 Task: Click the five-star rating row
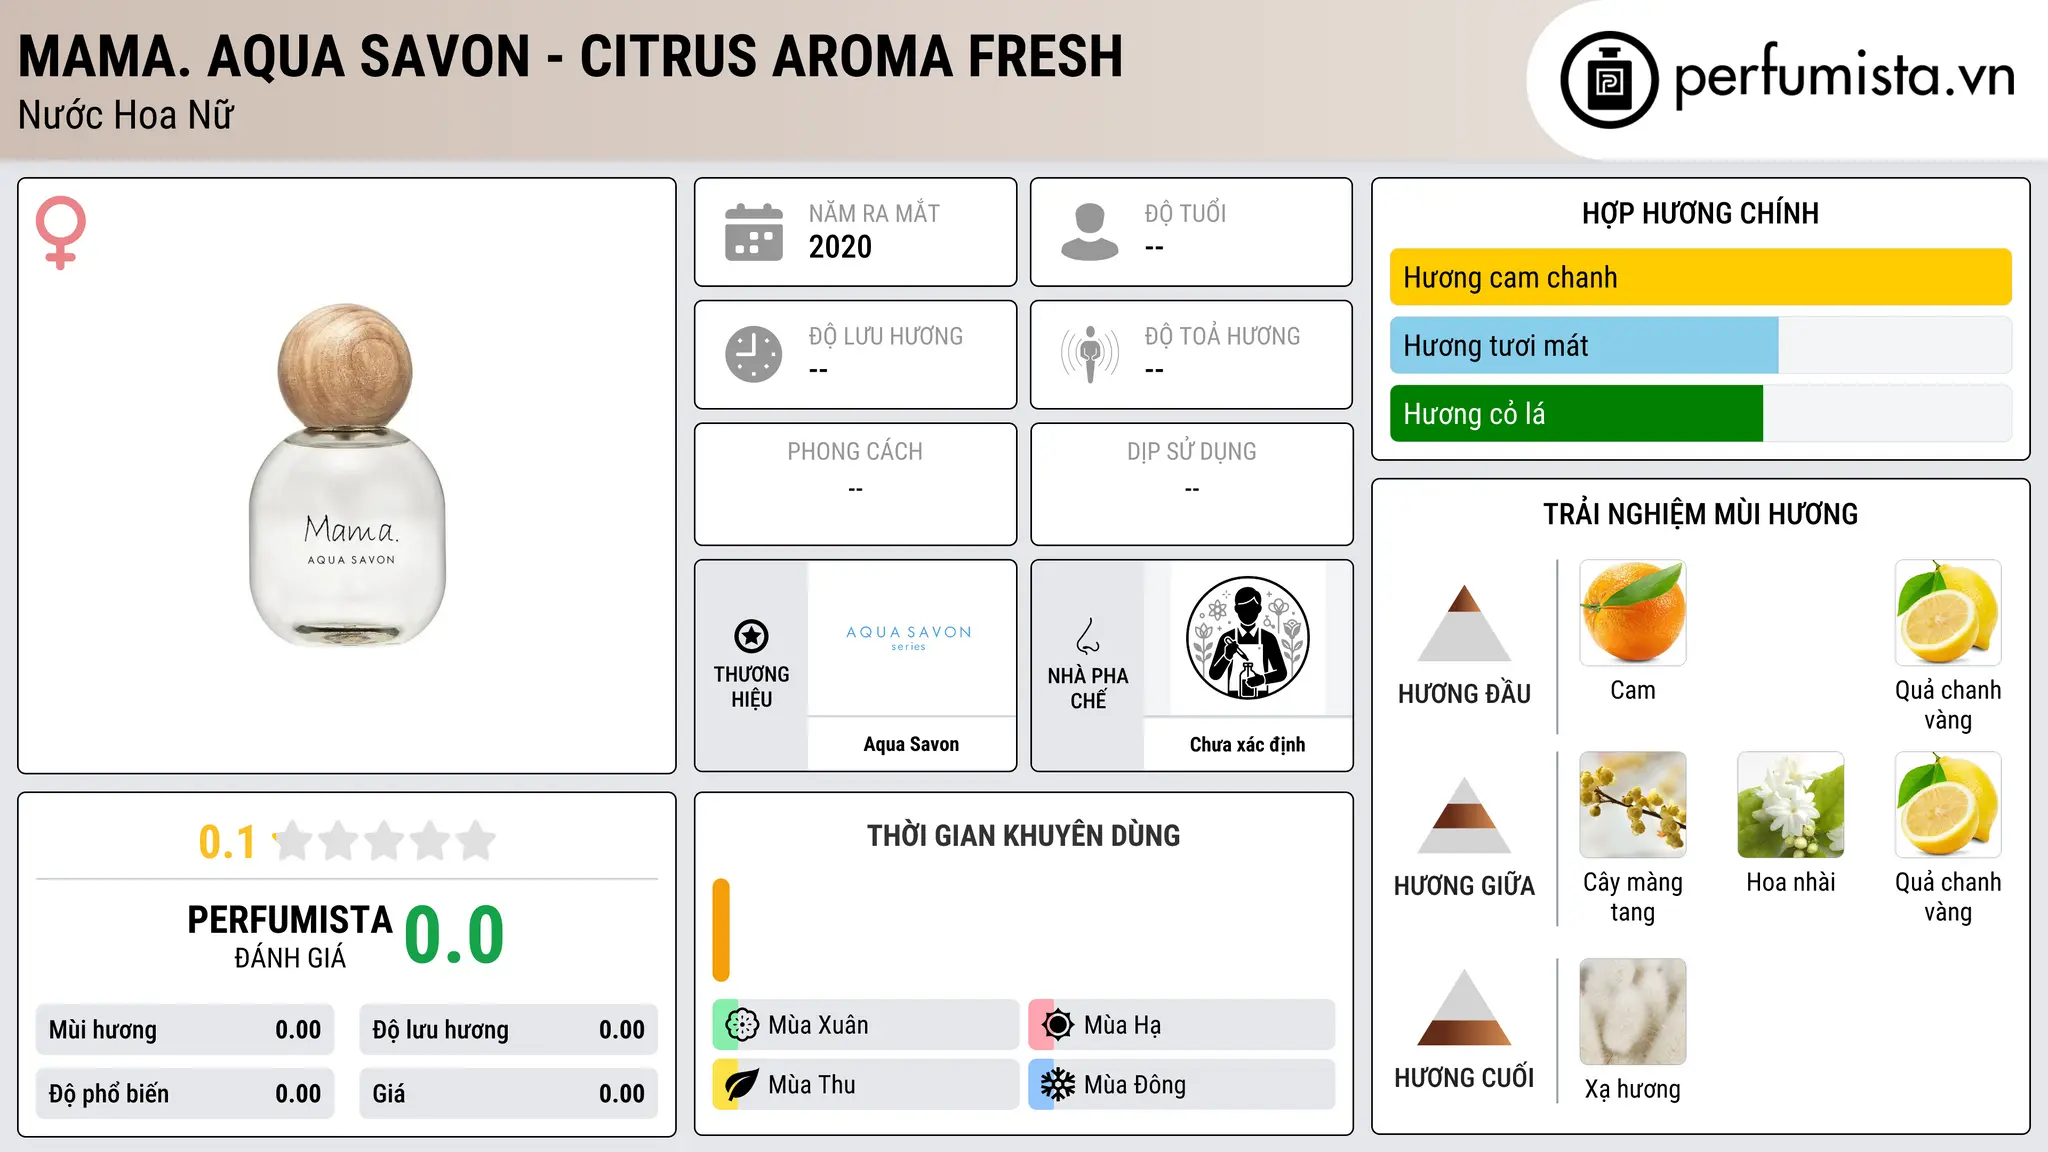(x=384, y=841)
